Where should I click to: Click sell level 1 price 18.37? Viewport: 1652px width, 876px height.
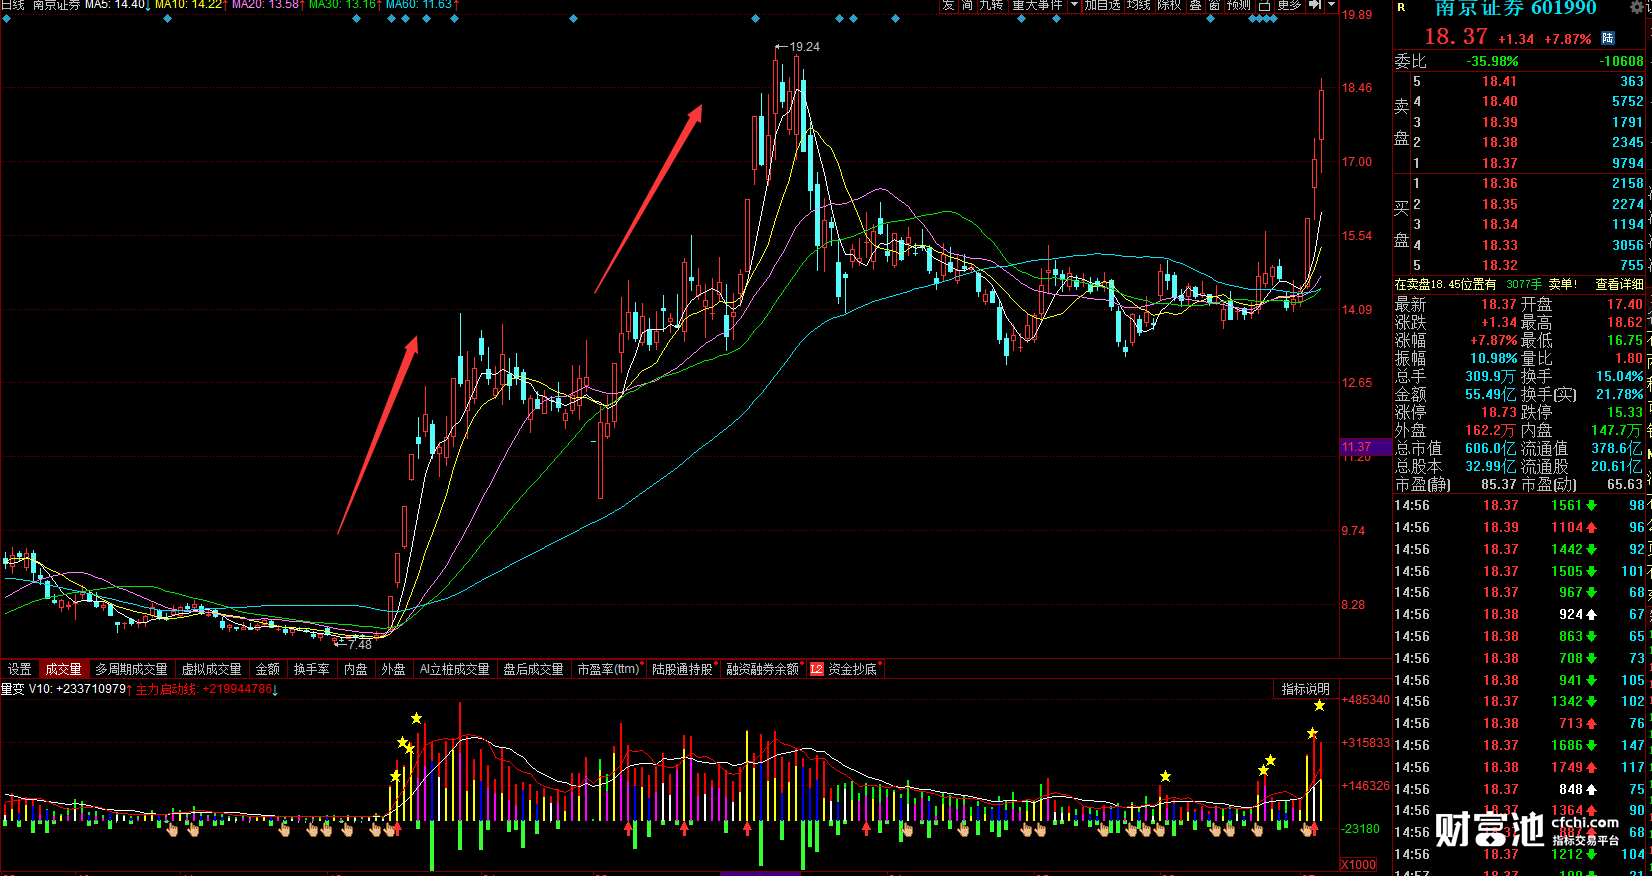1499,163
